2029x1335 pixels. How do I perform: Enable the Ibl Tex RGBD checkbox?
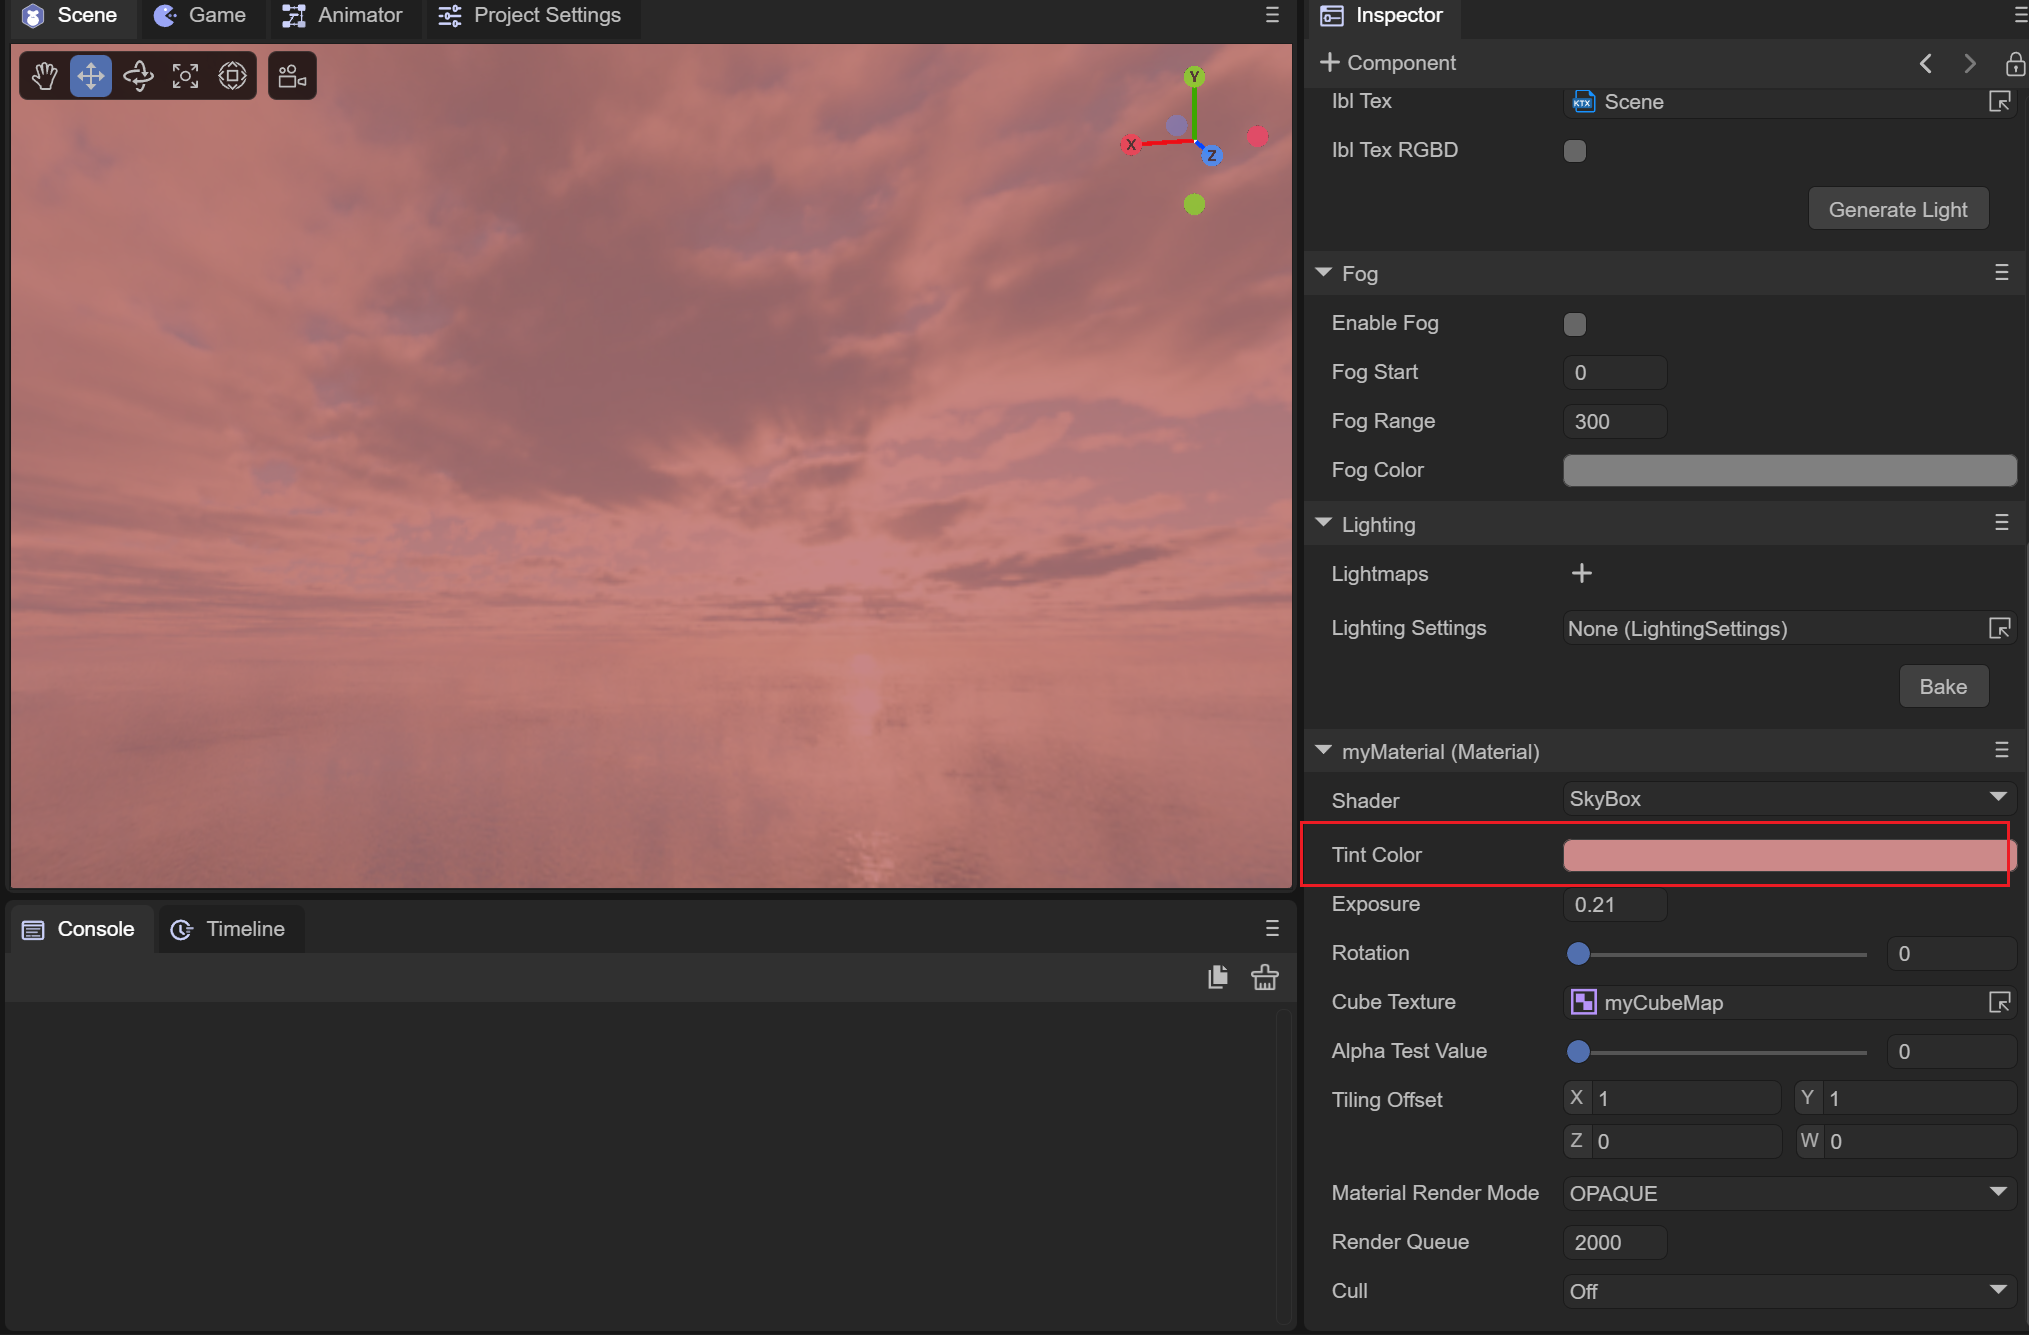(x=1574, y=151)
